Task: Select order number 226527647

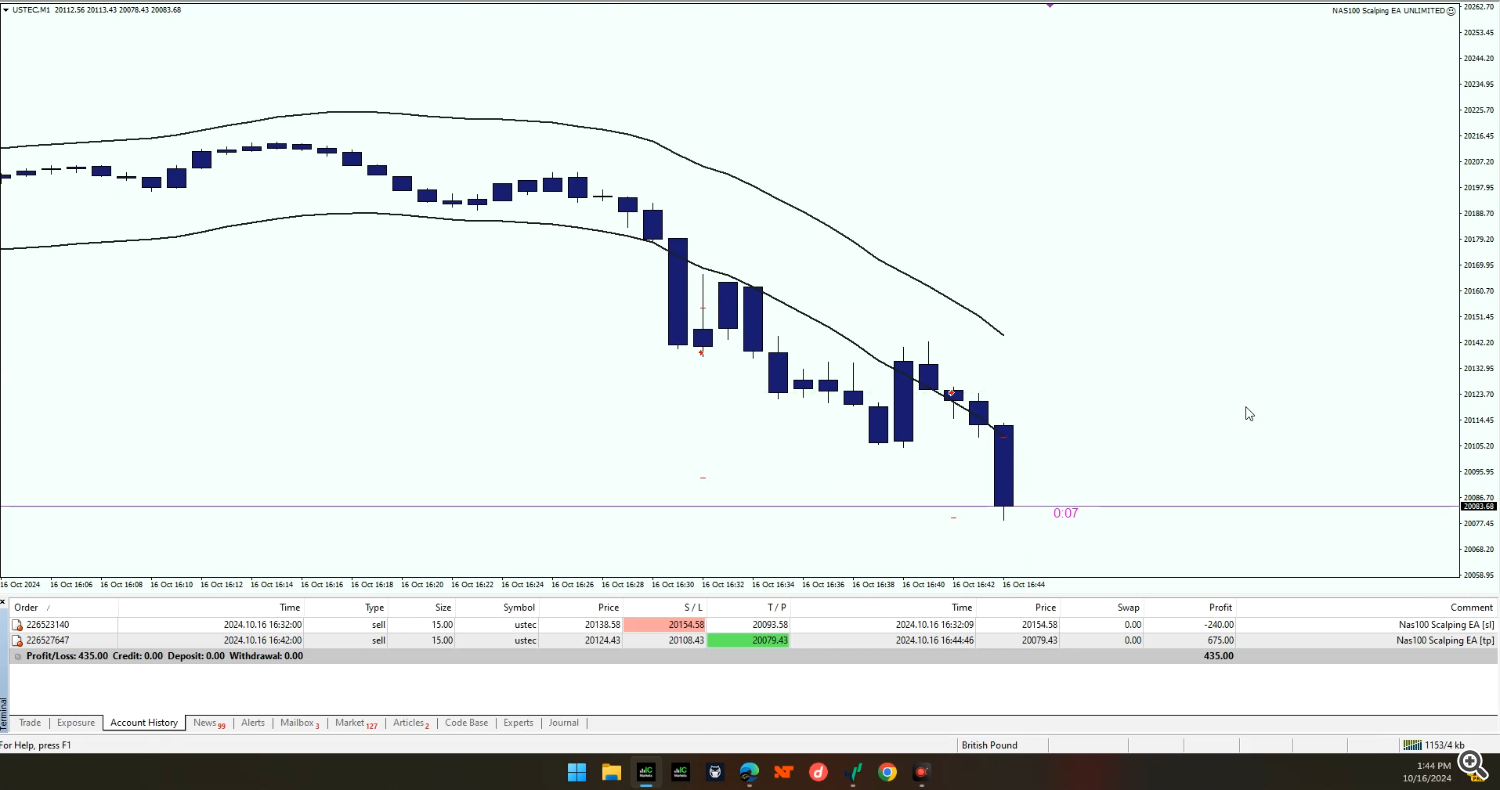Action: [x=48, y=640]
